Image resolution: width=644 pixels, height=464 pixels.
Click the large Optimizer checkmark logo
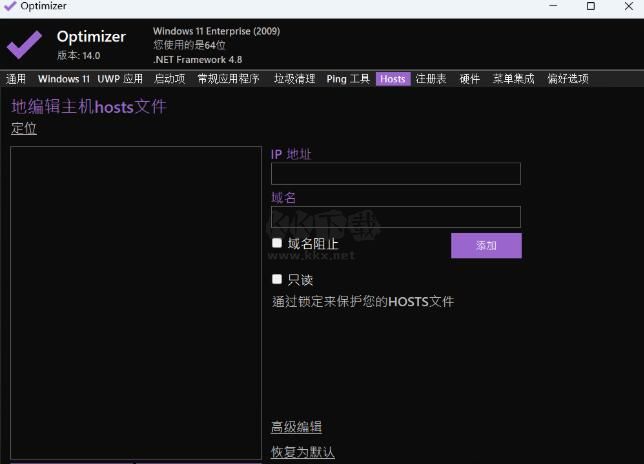point(24,45)
